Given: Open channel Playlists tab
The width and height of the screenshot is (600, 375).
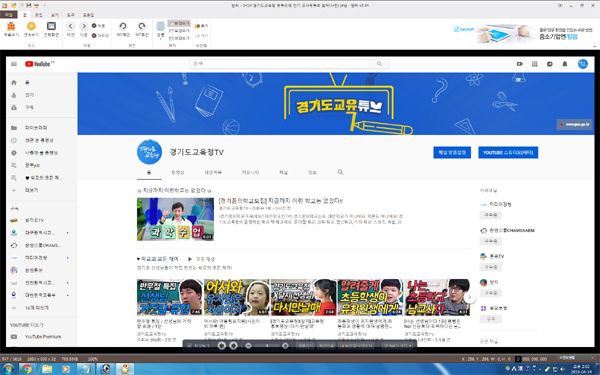Looking at the screenshot, I should 213,173.
